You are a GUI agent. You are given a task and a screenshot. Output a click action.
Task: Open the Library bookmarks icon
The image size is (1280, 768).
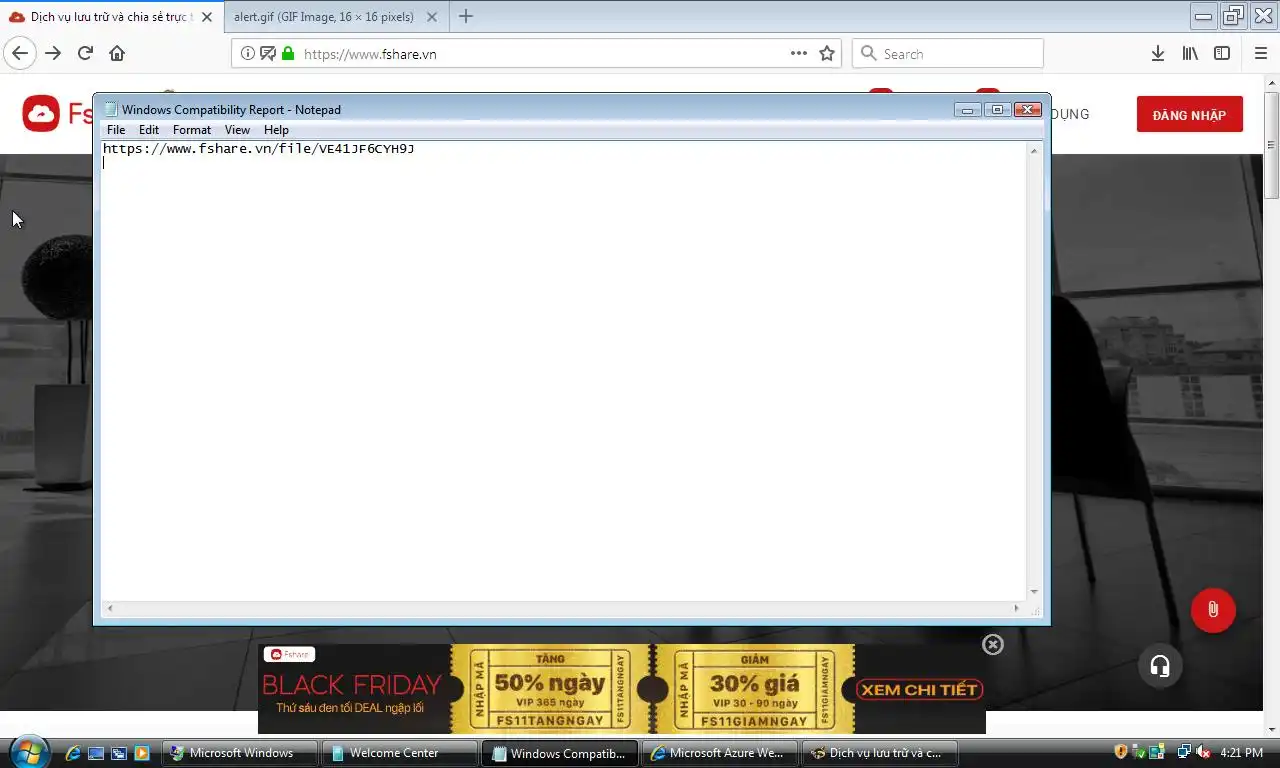pyautogui.click(x=1190, y=54)
